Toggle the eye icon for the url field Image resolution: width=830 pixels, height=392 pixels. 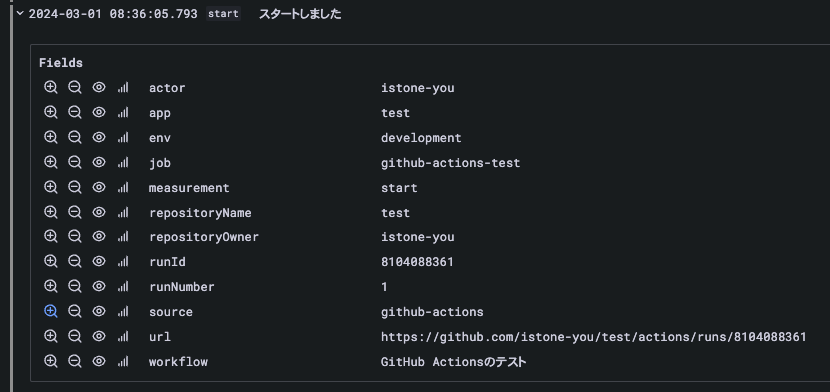[99, 336]
